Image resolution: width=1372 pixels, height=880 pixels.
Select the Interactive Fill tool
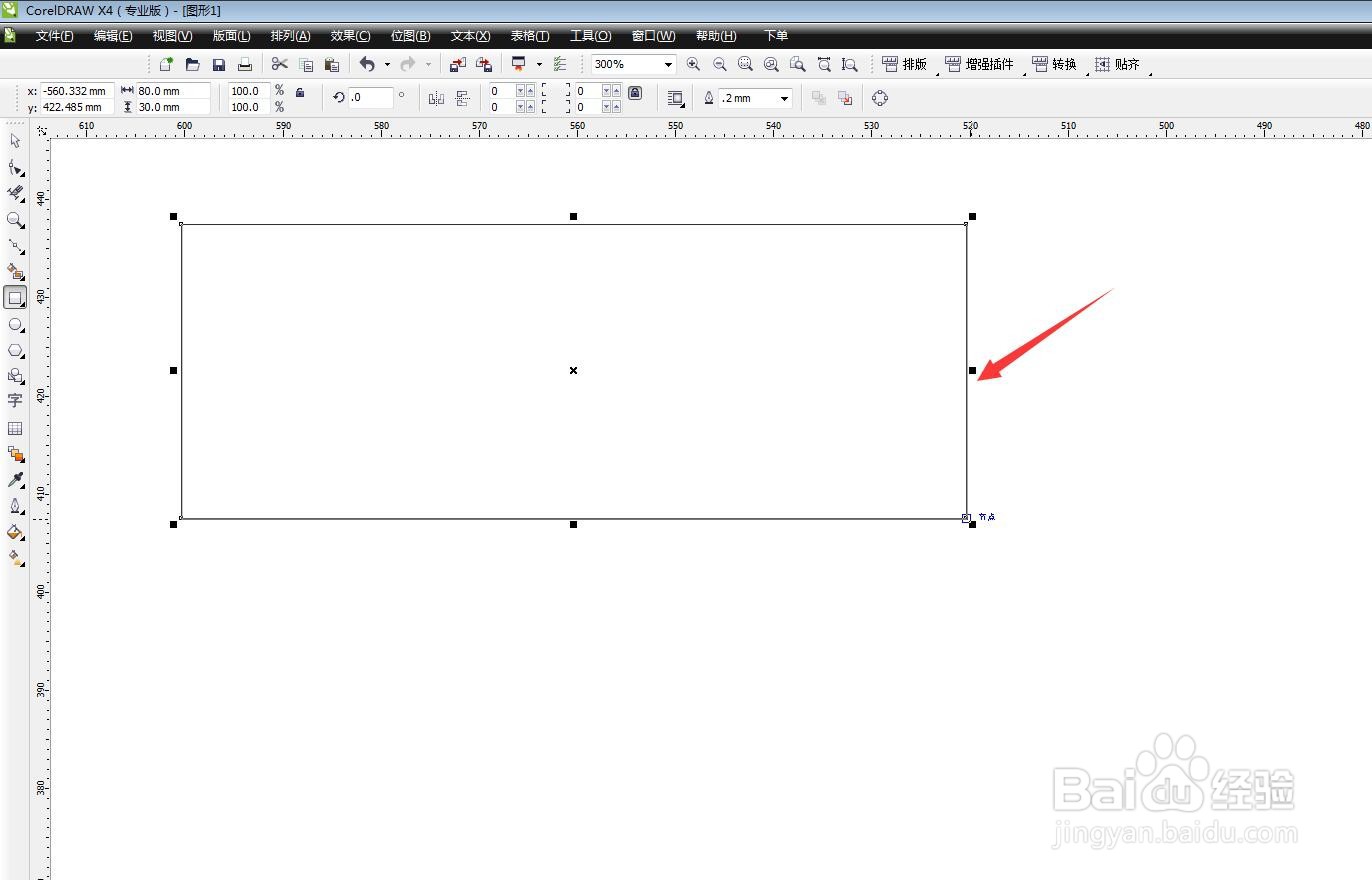[15, 558]
